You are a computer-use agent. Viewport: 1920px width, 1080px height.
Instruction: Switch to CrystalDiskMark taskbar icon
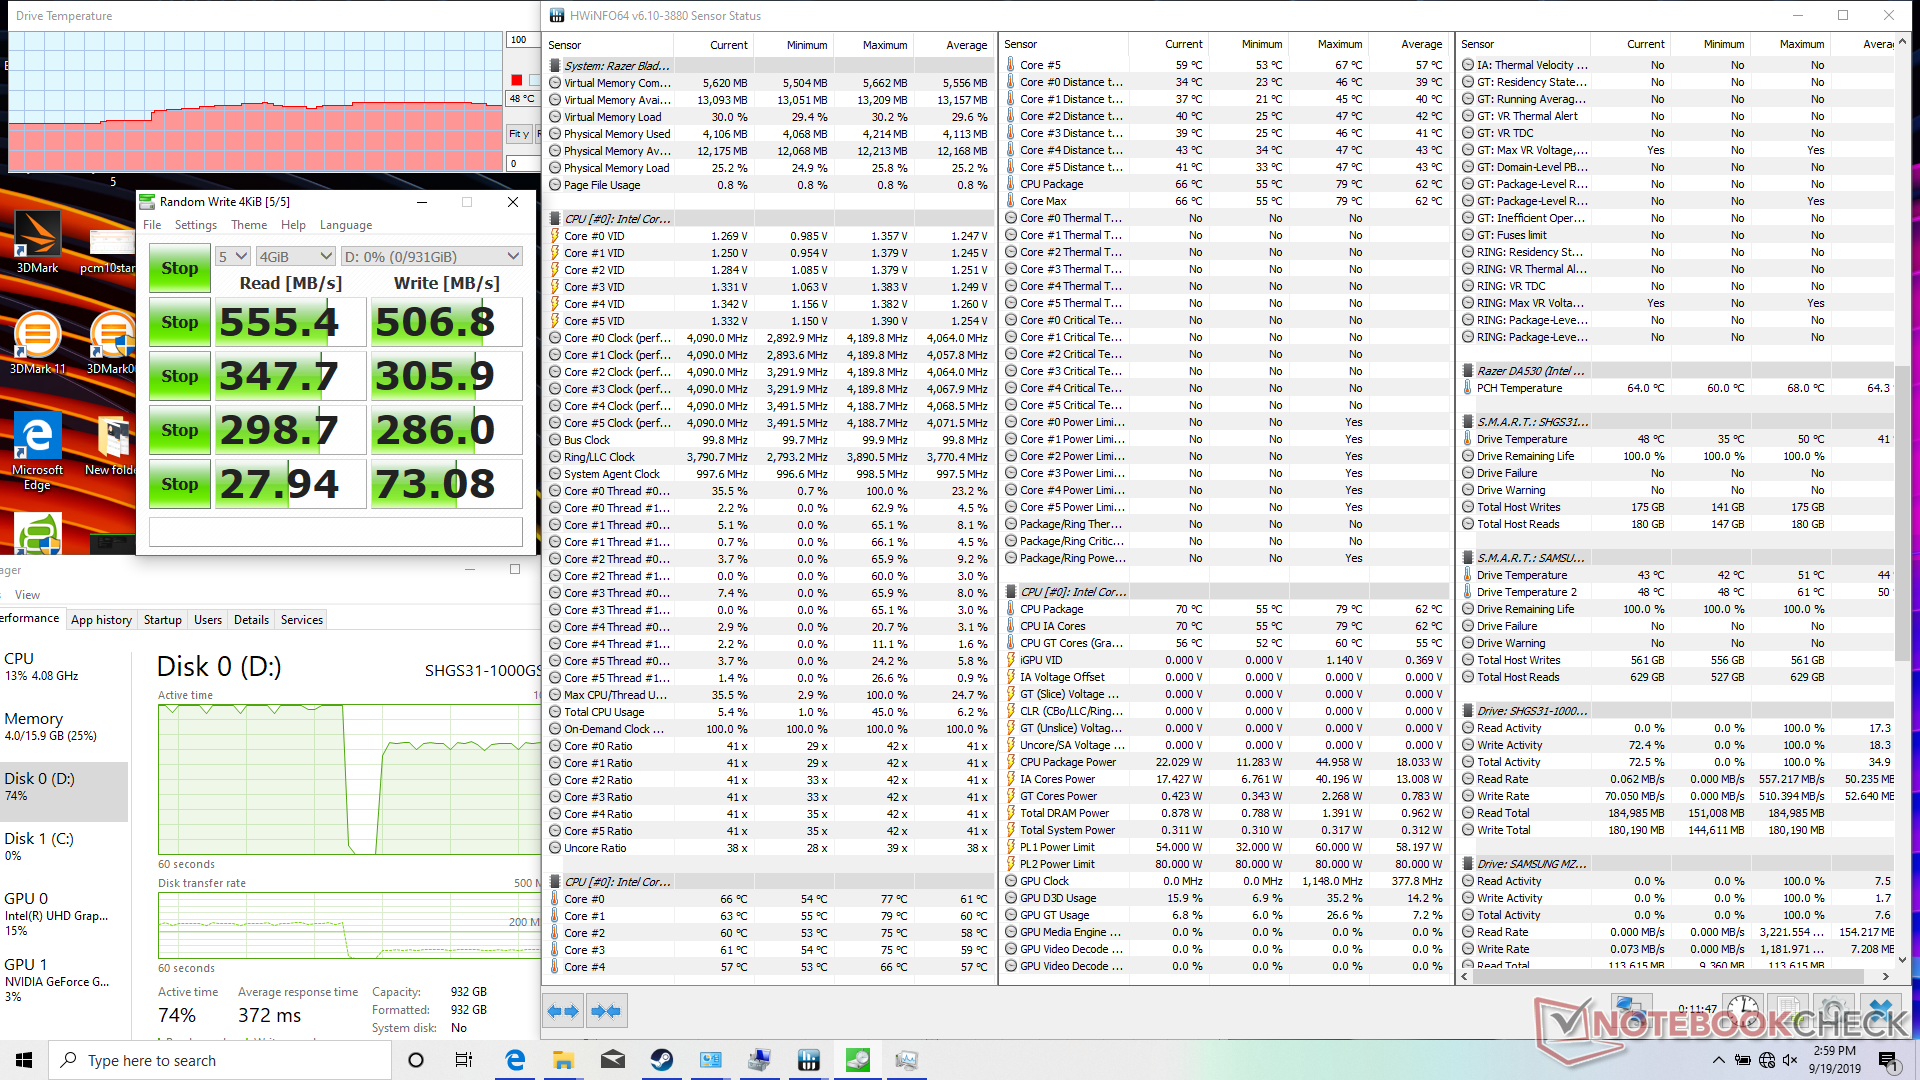pyautogui.click(x=858, y=1060)
